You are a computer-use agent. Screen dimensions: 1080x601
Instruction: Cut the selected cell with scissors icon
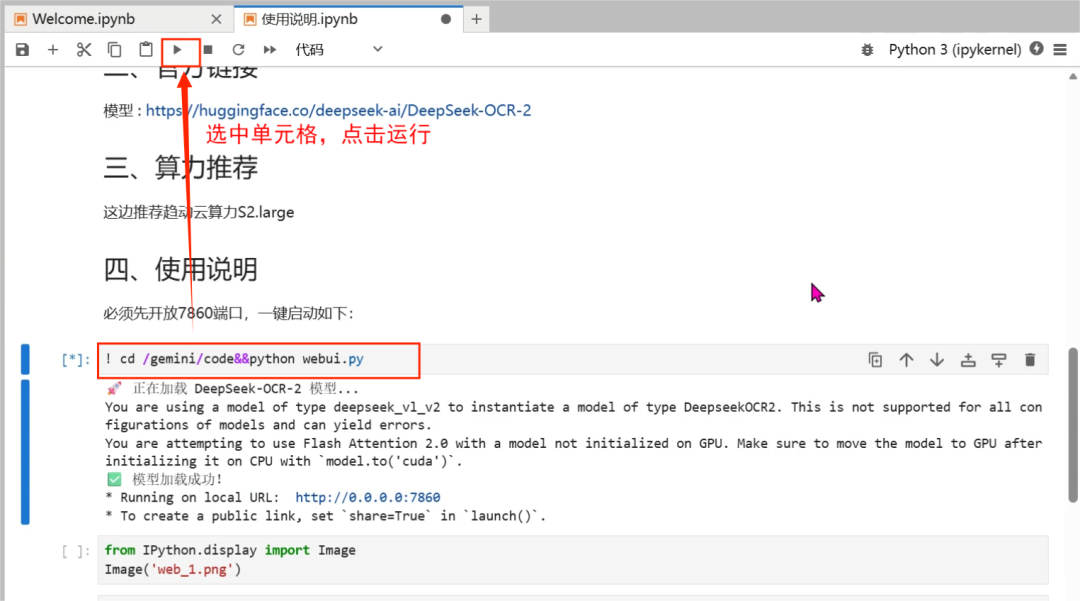(x=84, y=50)
